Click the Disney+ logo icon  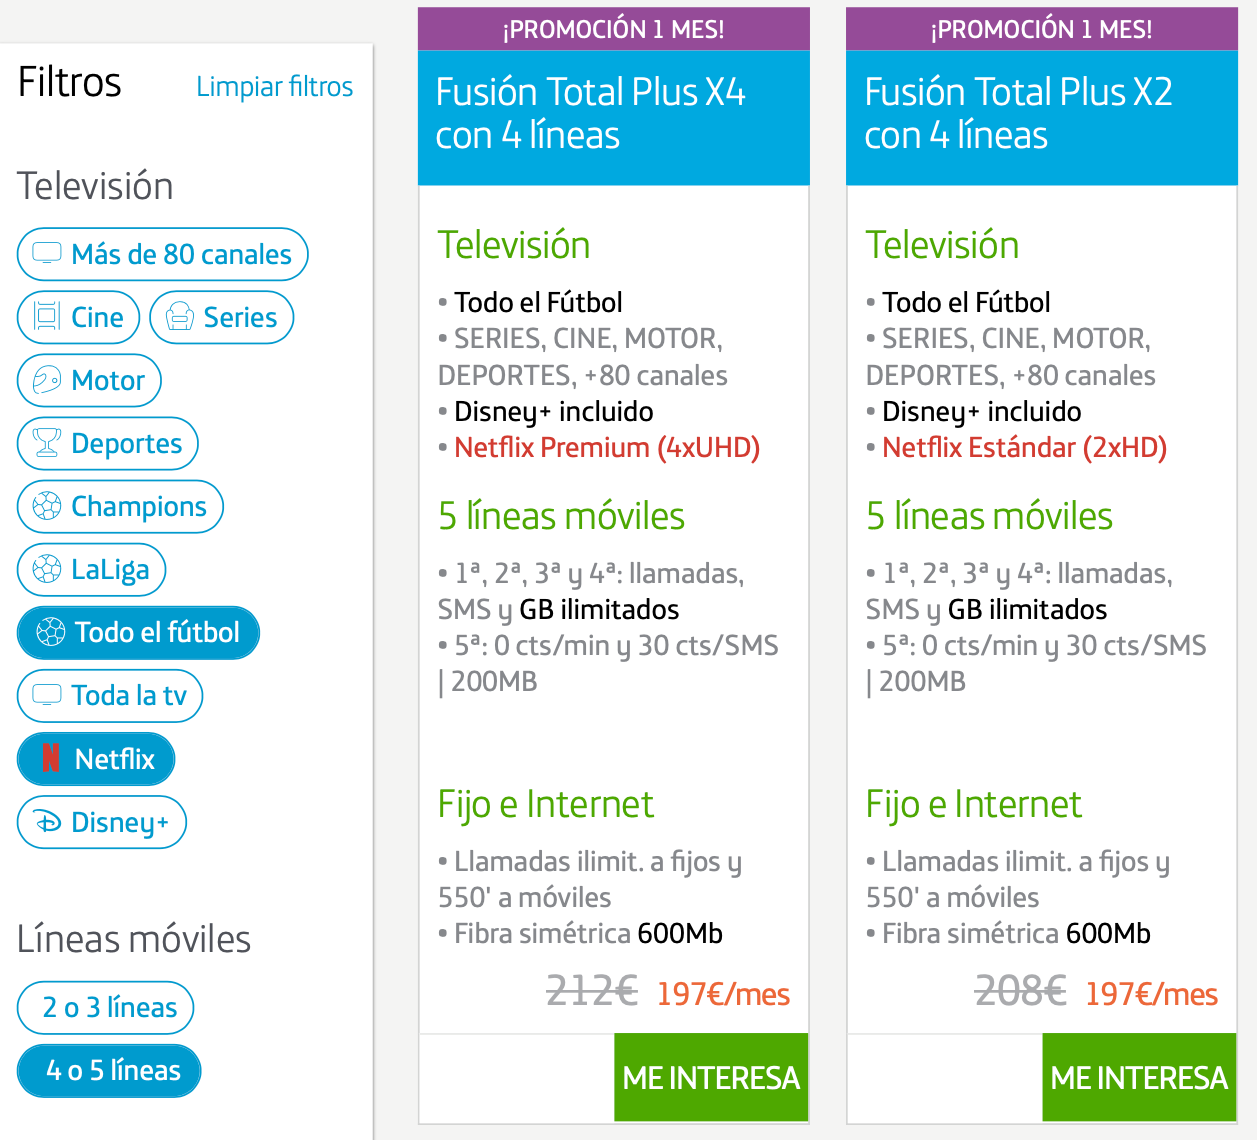pyautogui.click(x=48, y=822)
